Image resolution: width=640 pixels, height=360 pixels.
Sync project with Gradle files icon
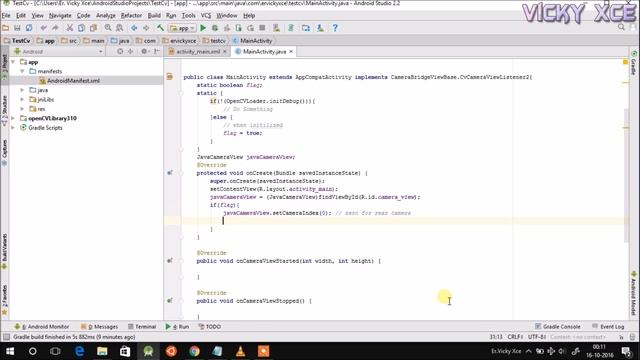coord(291,28)
